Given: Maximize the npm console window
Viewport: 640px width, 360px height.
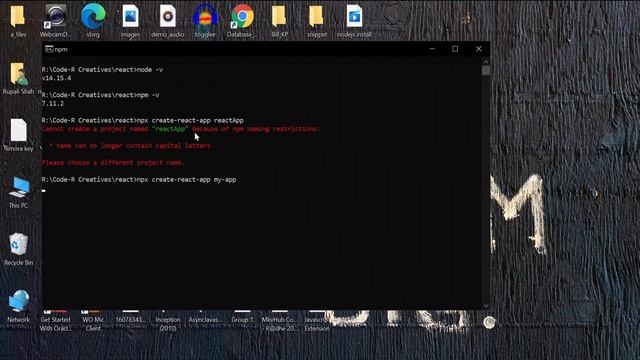Looking at the screenshot, I should (455, 49).
